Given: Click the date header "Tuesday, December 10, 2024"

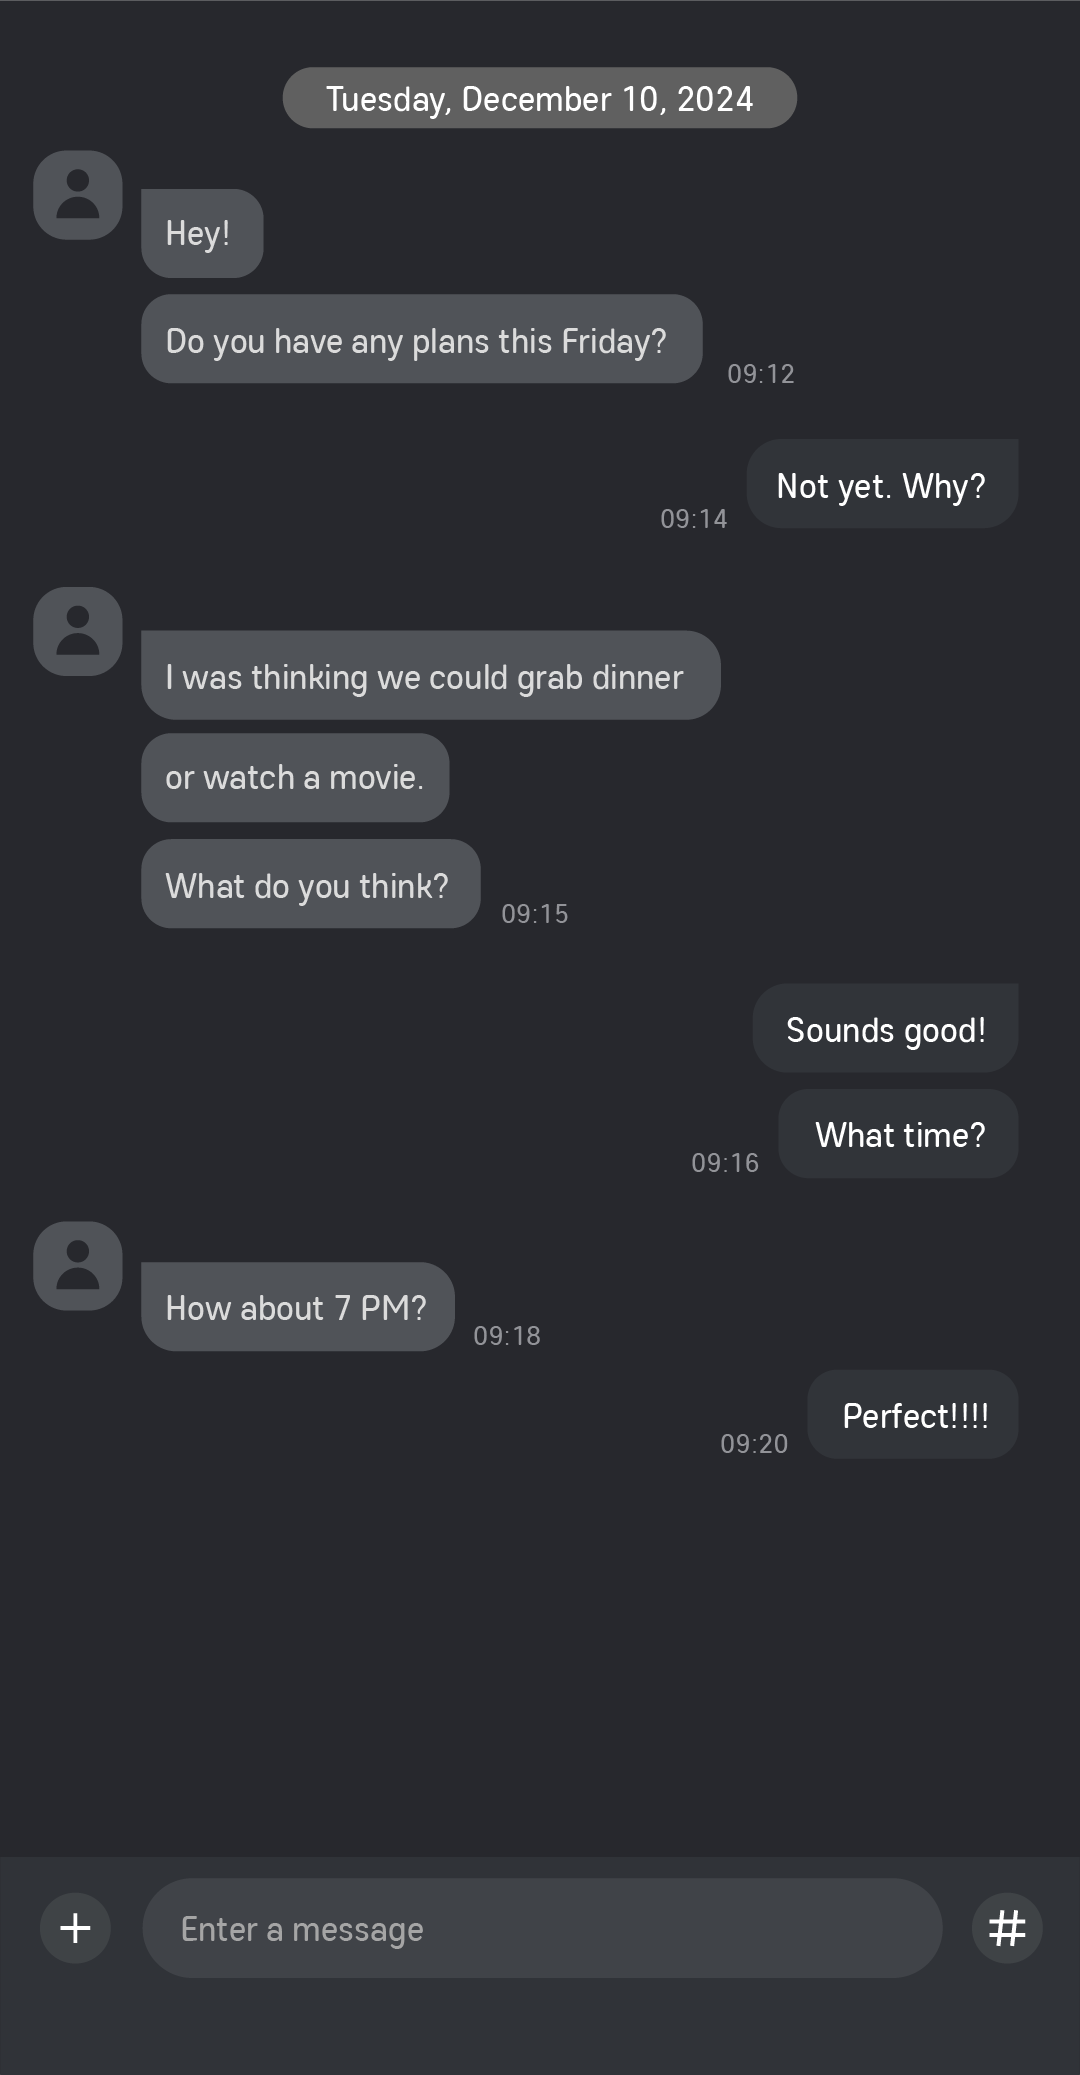Looking at the screenshot, I should pos(540,98).
